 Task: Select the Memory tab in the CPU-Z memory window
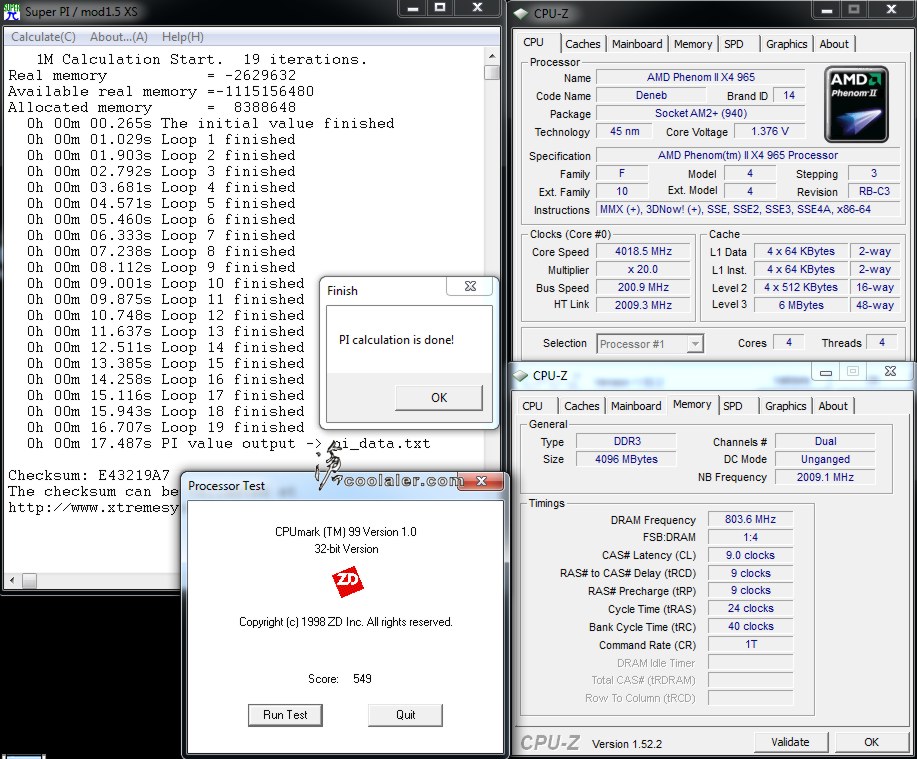tap(692, 405)
